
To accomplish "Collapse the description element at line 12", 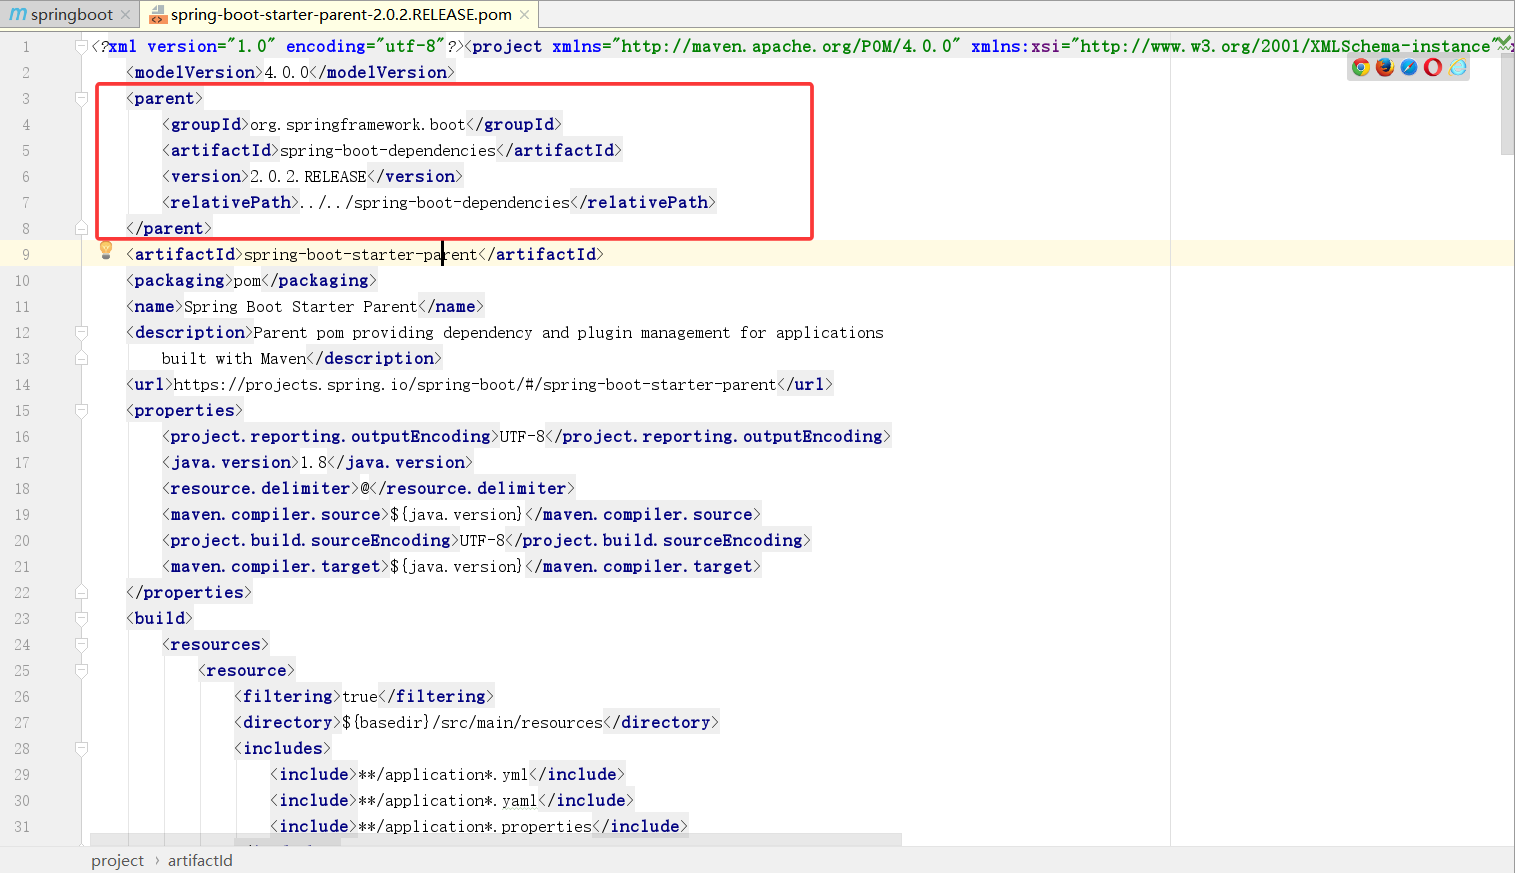I will [82, 332].
